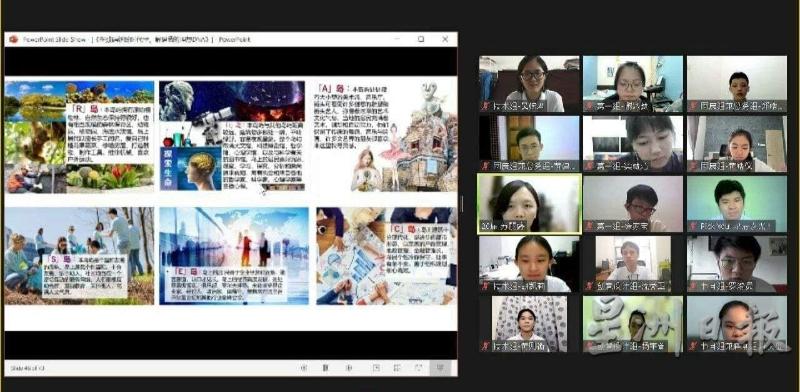Select tile of boy with red-framed glasses
This screenshot has height=392, width=800.
pyautogui.click(x=633, y=204)
